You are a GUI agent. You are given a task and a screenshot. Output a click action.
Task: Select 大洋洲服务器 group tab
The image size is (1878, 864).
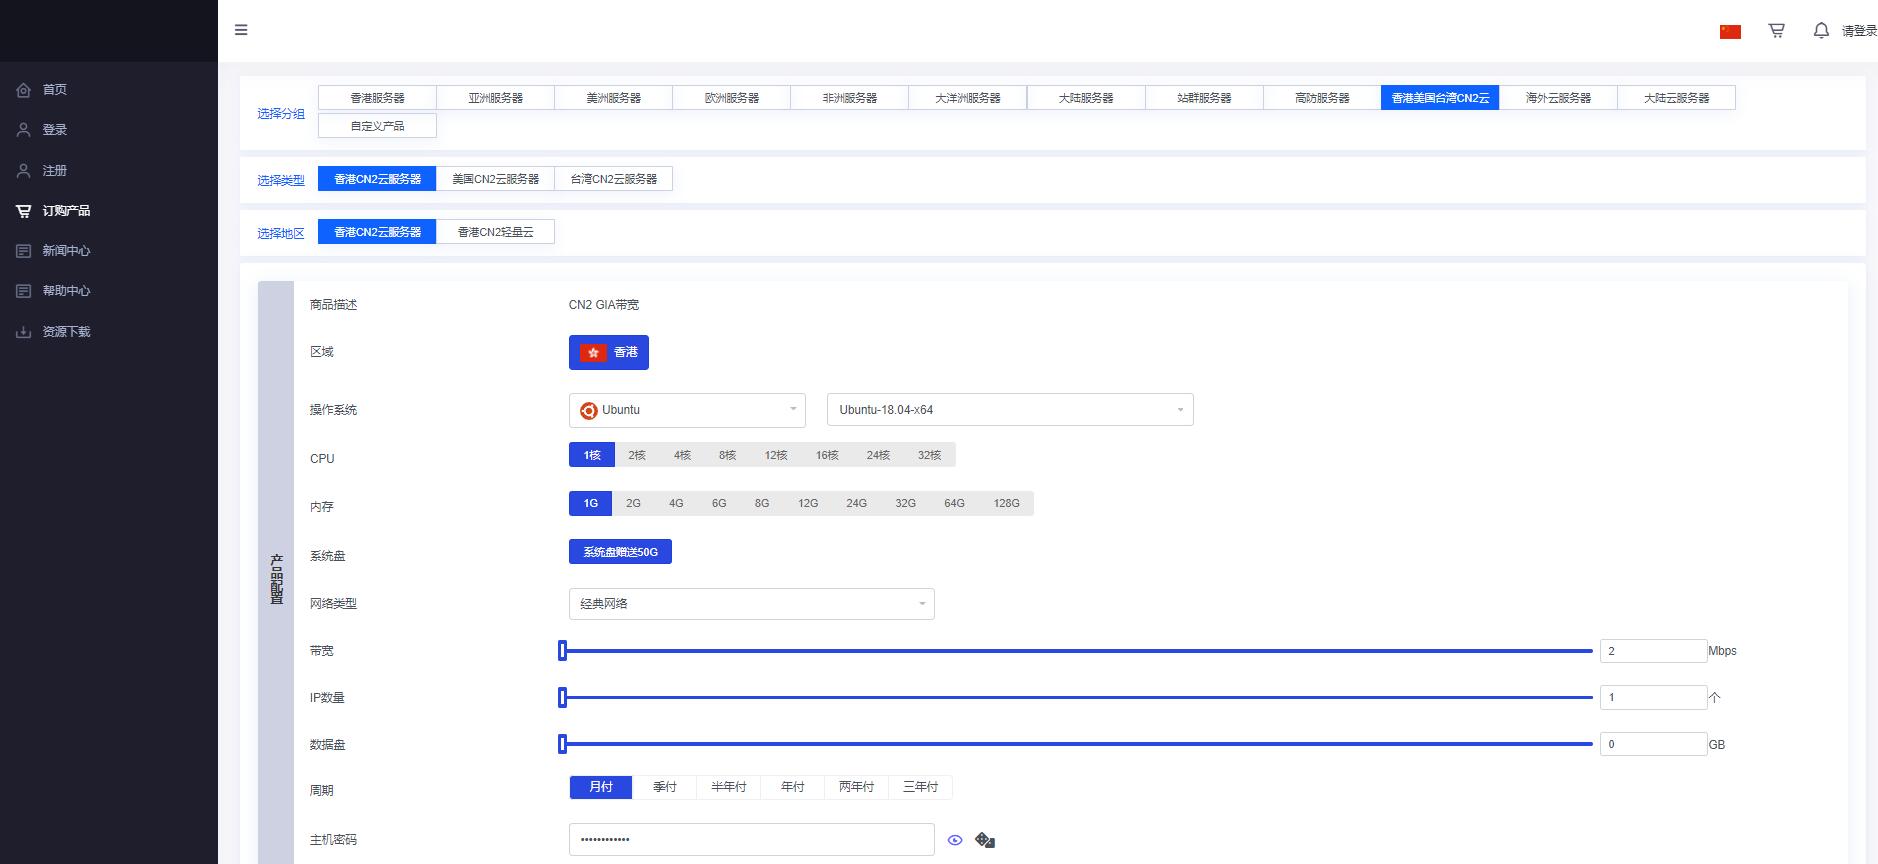pyautogui.click(x=967, y=98)
